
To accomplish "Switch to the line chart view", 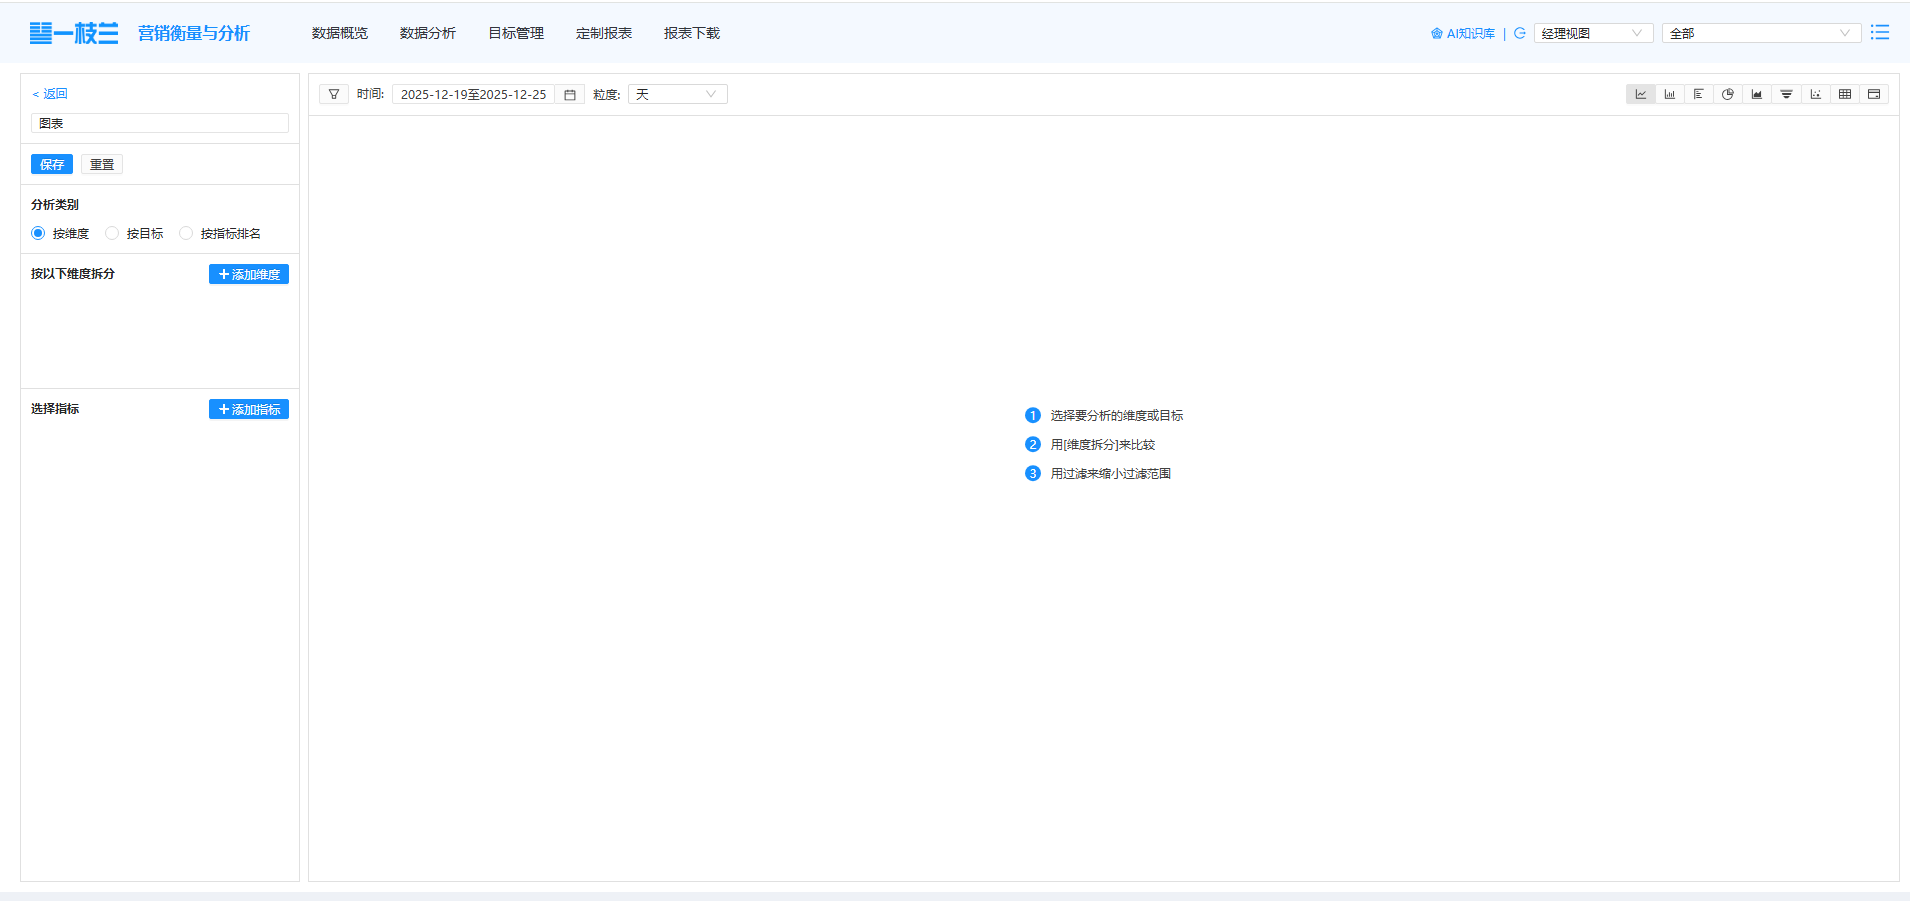I will [1640, 94].
